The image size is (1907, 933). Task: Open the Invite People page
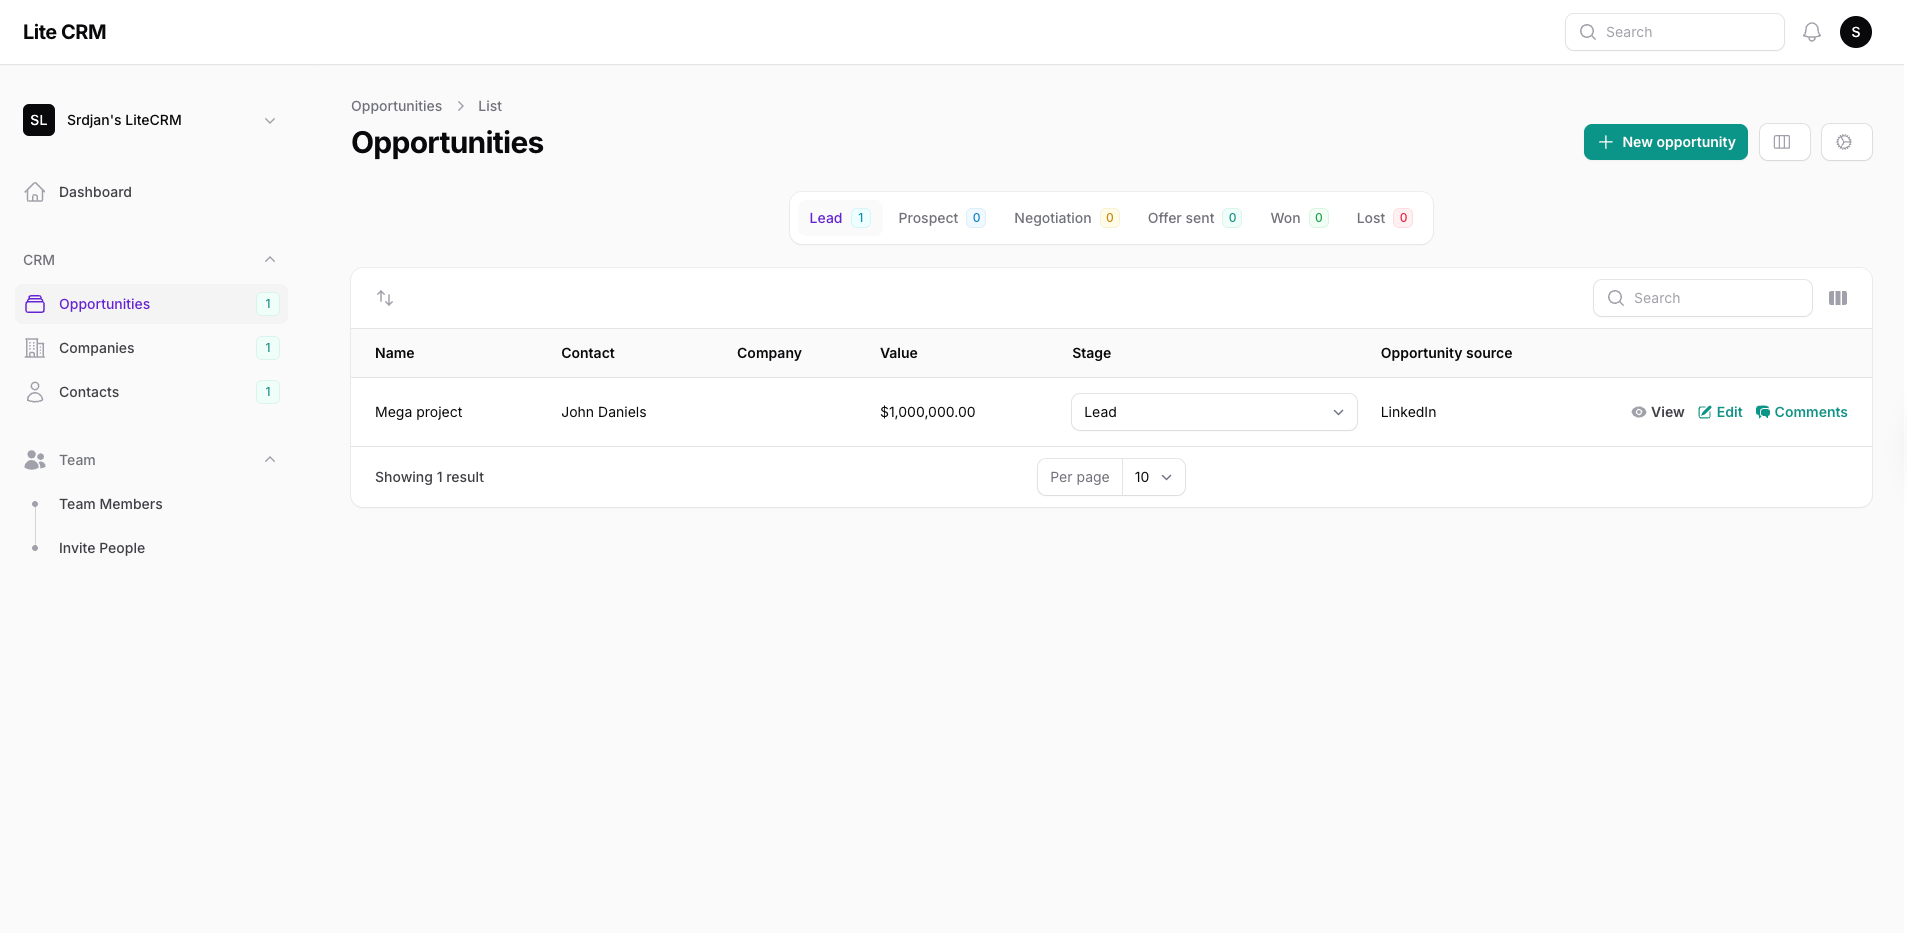coord(101,547)
